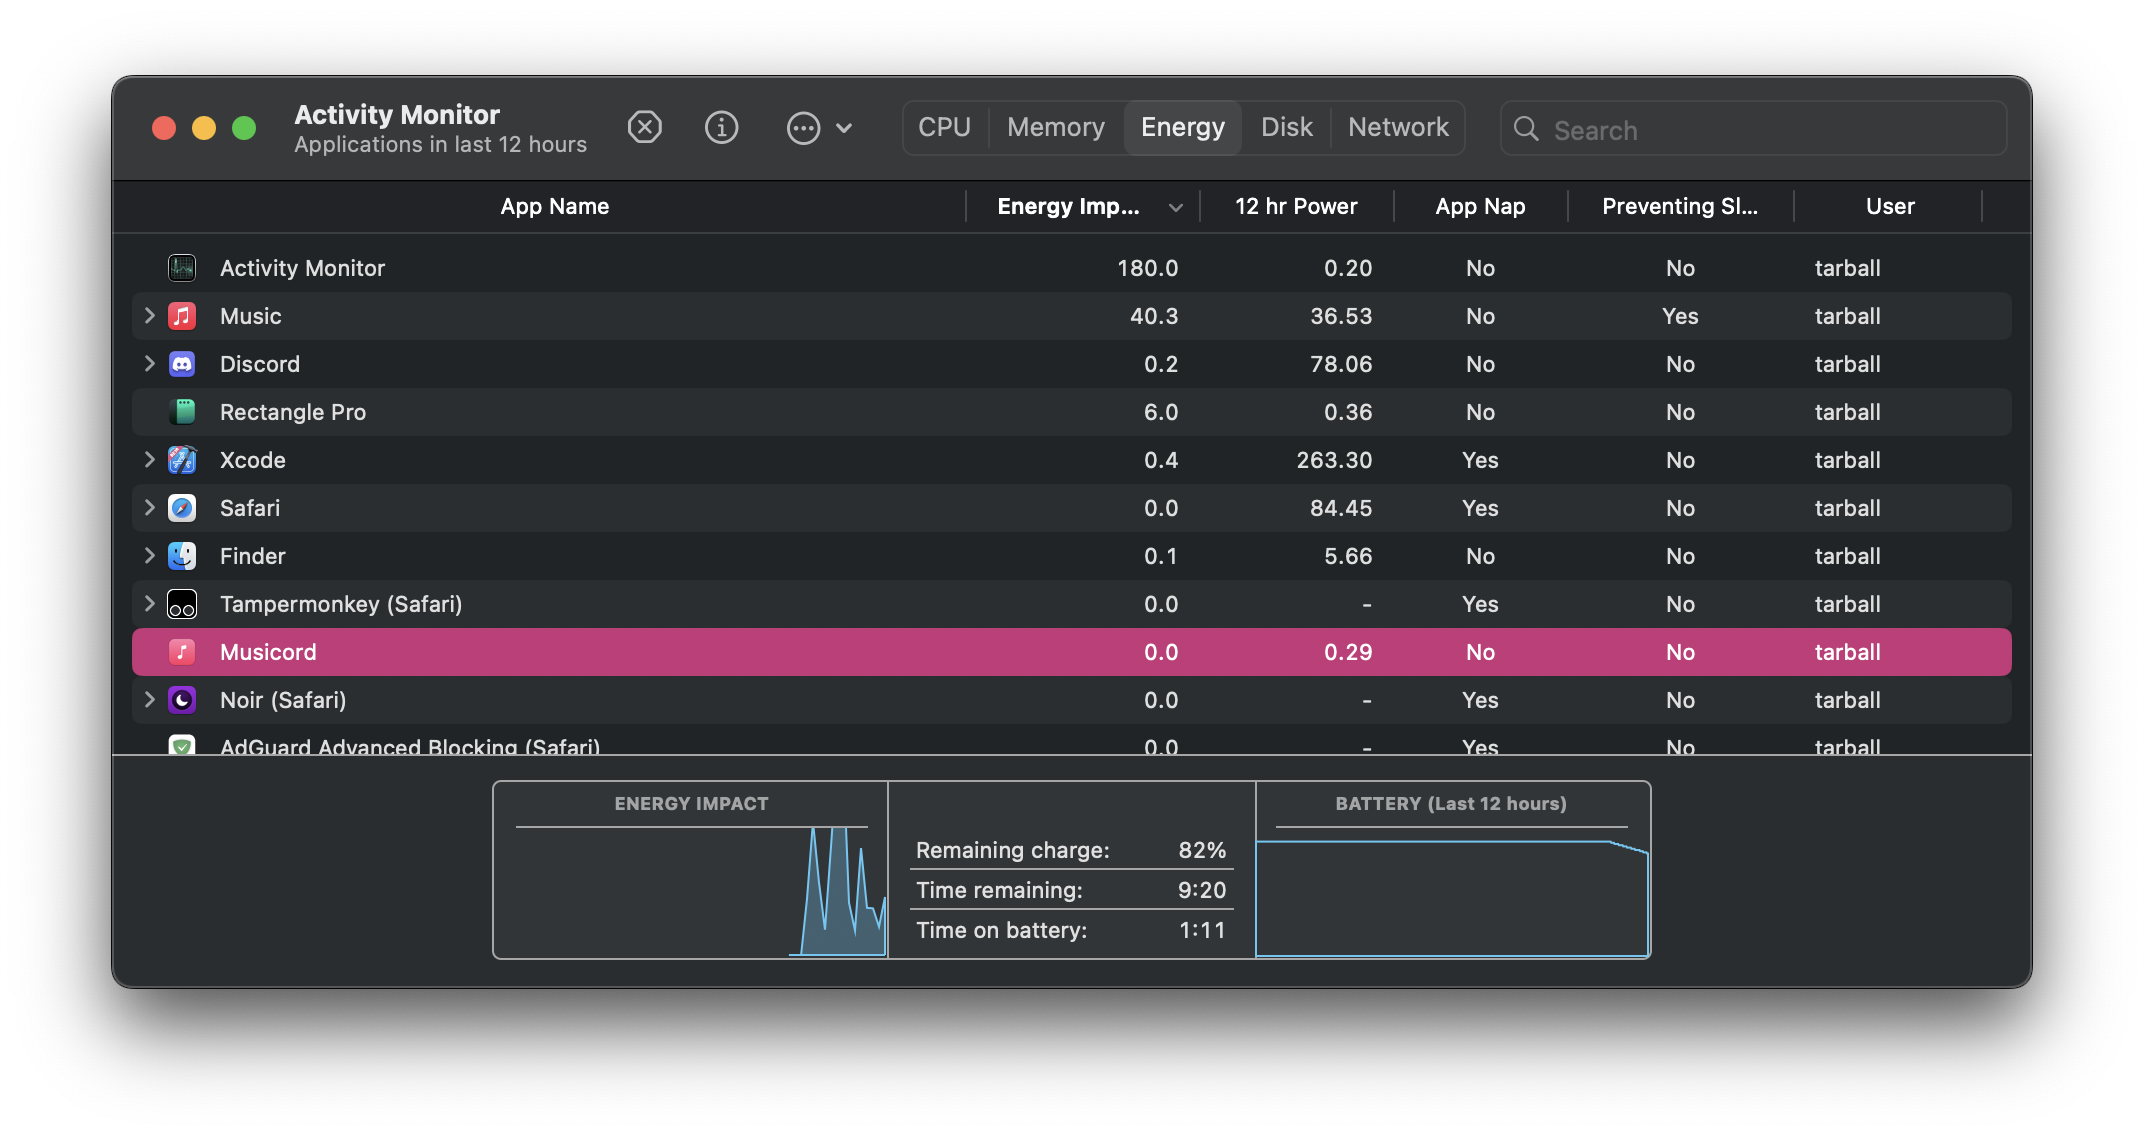Toggle Energy Impact sort direction arrow

1176,208
